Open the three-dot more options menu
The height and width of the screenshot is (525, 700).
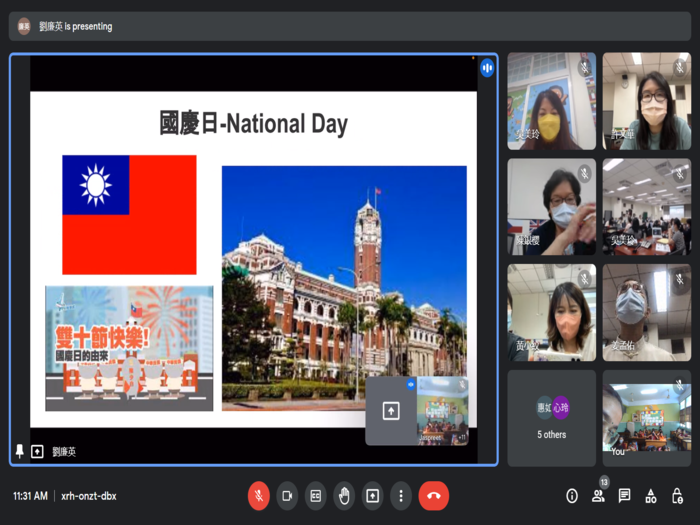click(401, 496)
